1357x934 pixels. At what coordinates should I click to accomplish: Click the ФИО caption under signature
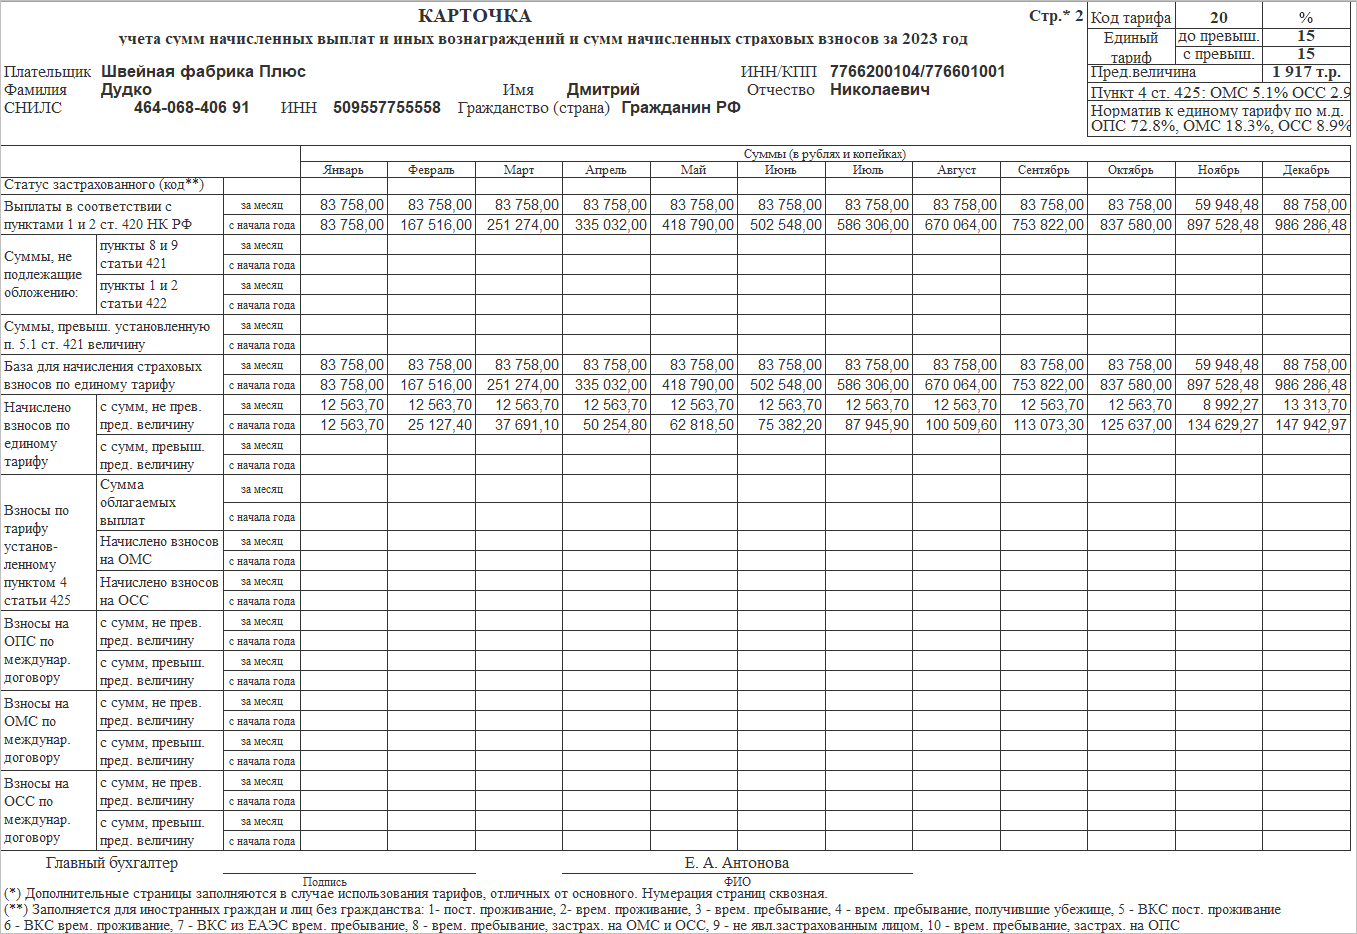(x=737, y=882)
